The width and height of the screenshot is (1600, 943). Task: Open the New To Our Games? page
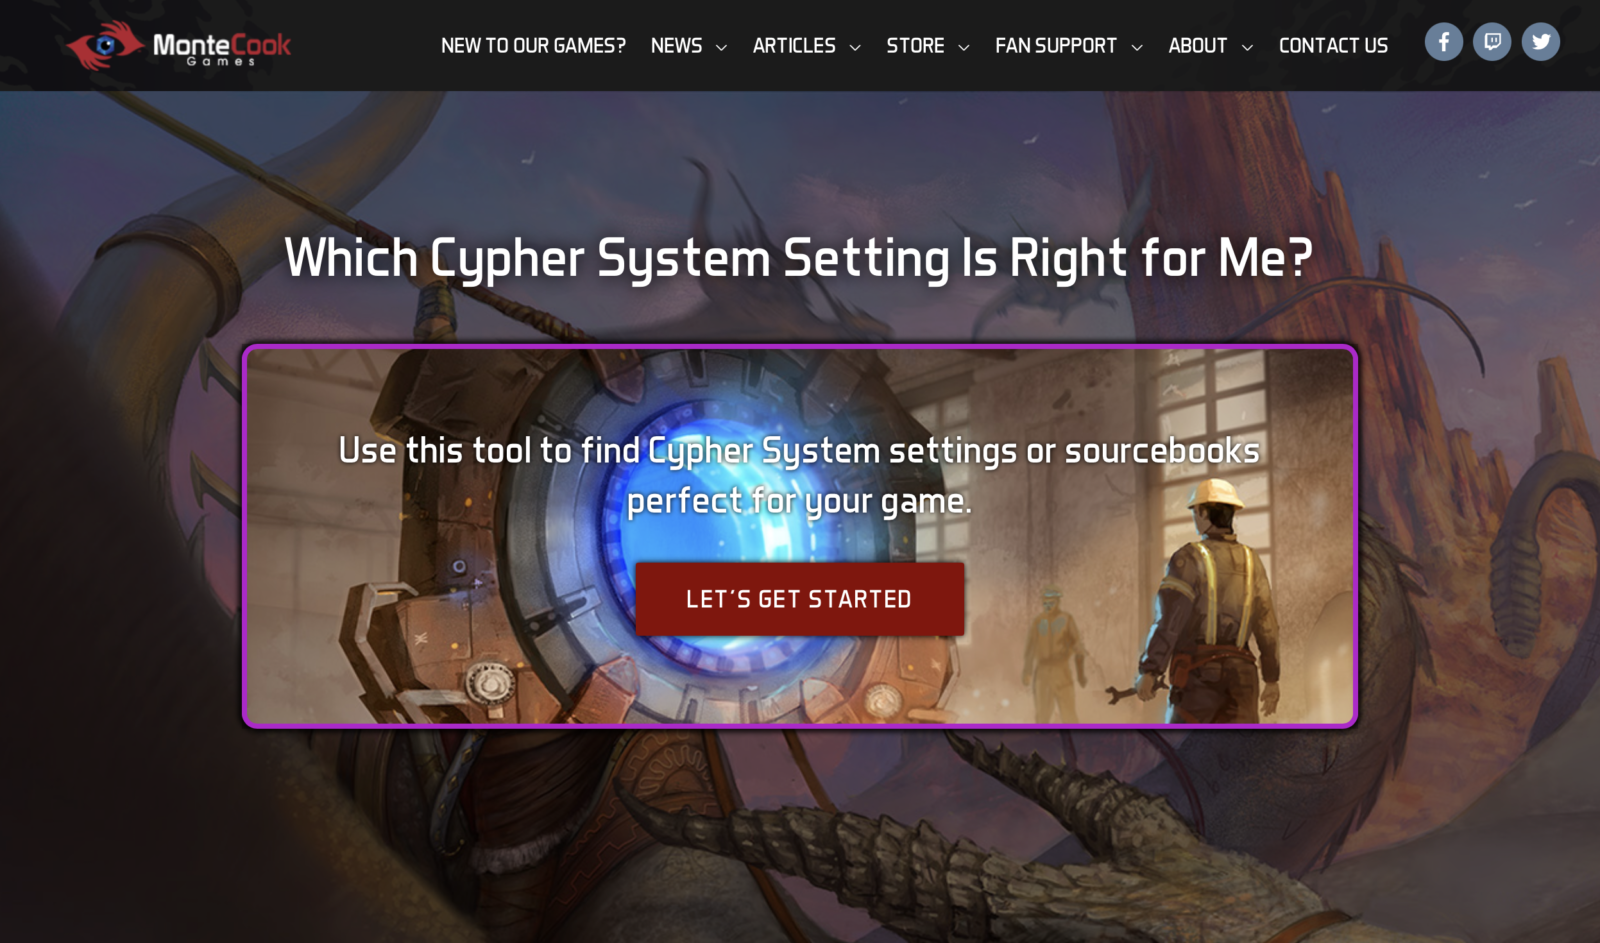coord(533,46)
